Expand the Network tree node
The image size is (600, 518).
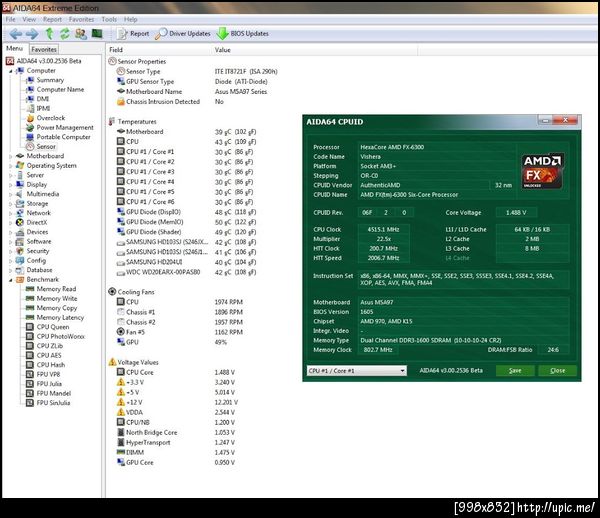[11, 213]
